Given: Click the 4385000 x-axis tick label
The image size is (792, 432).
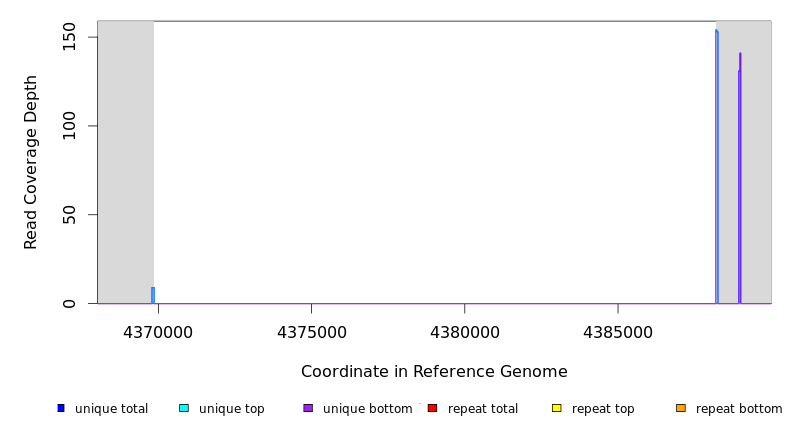Looking at the screenshot, I should pyautogui.click(x=617, y=332).
